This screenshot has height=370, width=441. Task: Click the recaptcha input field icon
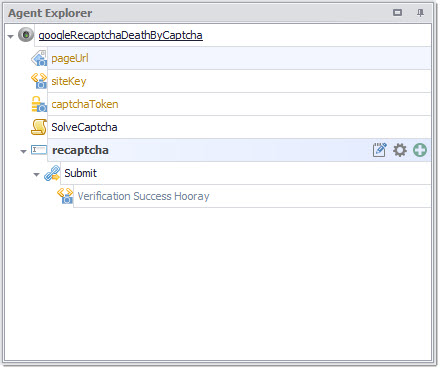[x=39, y=150]
